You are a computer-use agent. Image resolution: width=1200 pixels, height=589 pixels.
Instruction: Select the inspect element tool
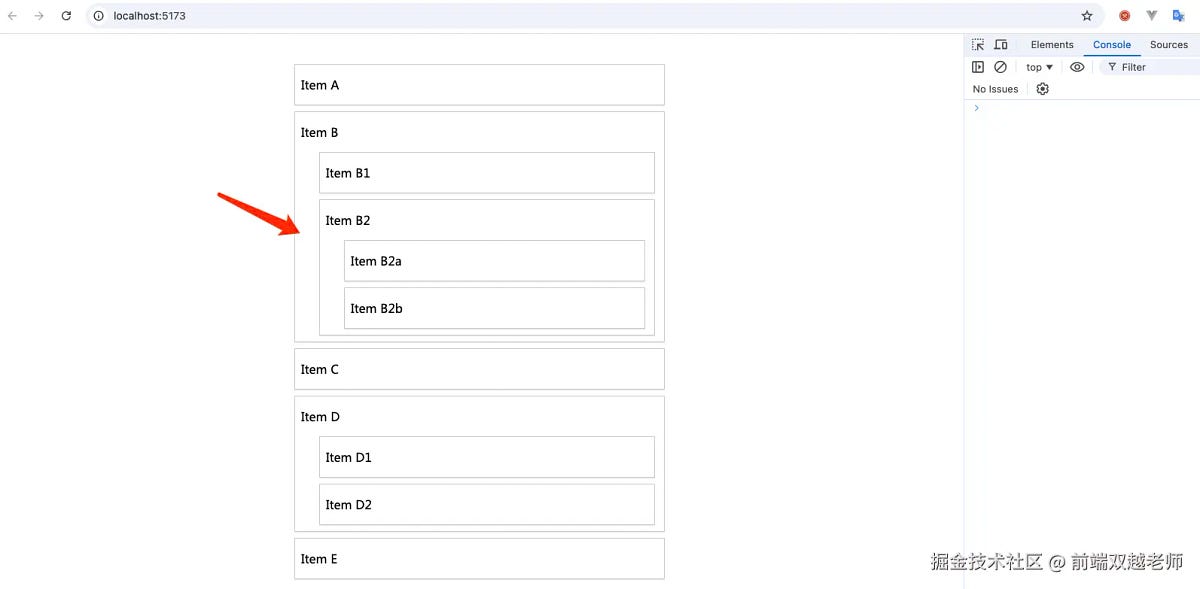pyautogui.click(x=977, y=44)
